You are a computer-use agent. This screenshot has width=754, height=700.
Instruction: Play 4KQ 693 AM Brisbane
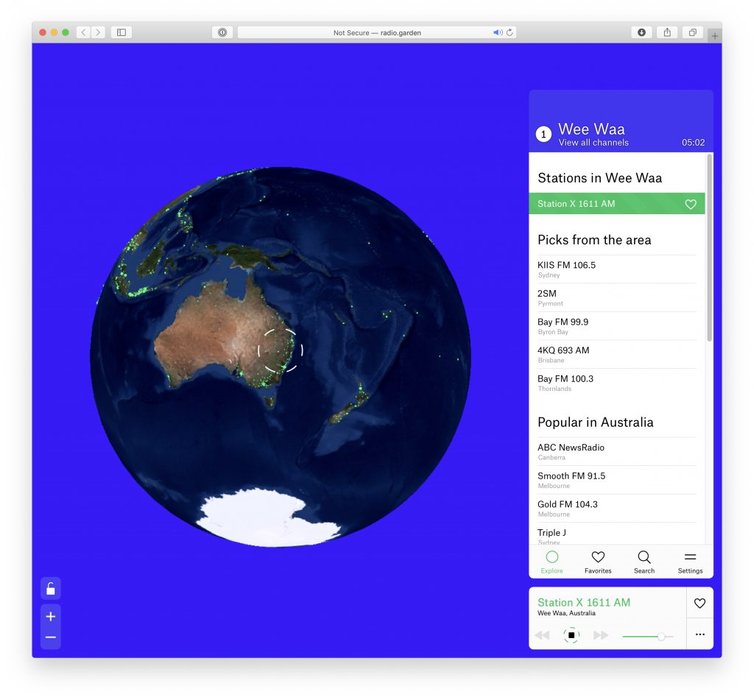point(617,354)
